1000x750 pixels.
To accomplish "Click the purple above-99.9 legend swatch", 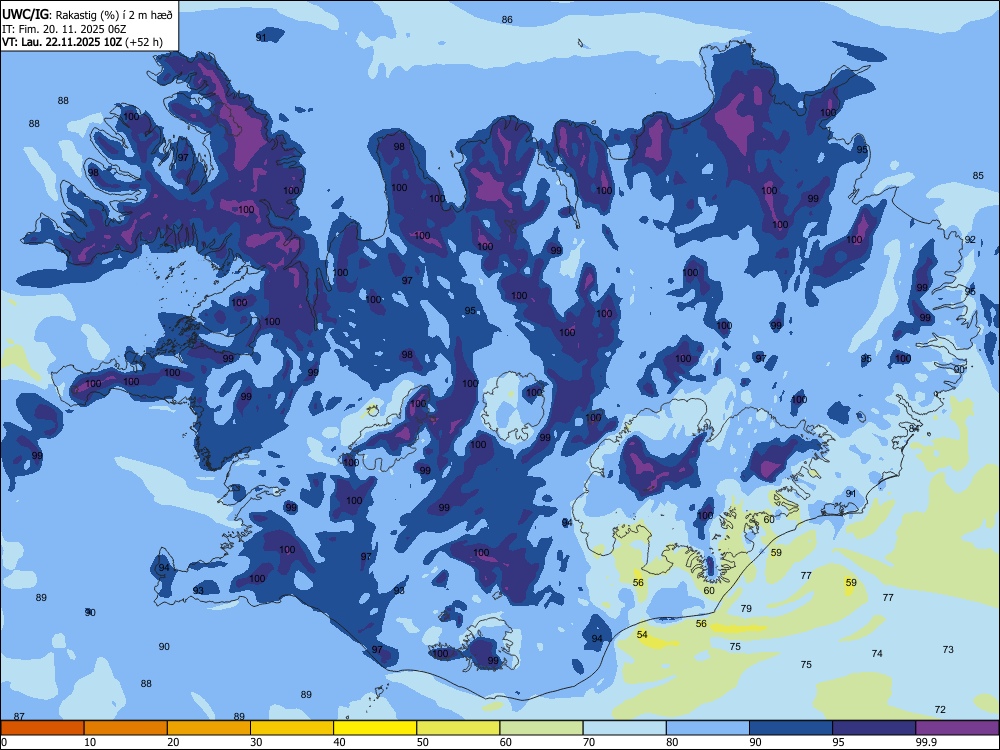I will pyautogui.click(x=957, y=728).
